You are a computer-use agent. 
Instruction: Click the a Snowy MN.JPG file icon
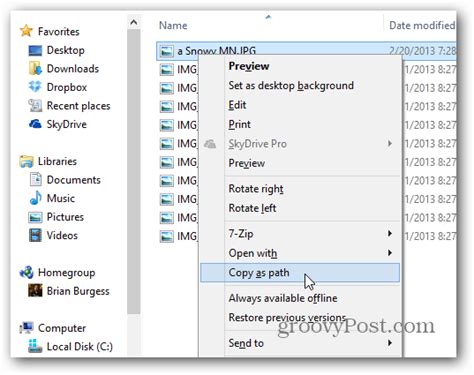166,51
